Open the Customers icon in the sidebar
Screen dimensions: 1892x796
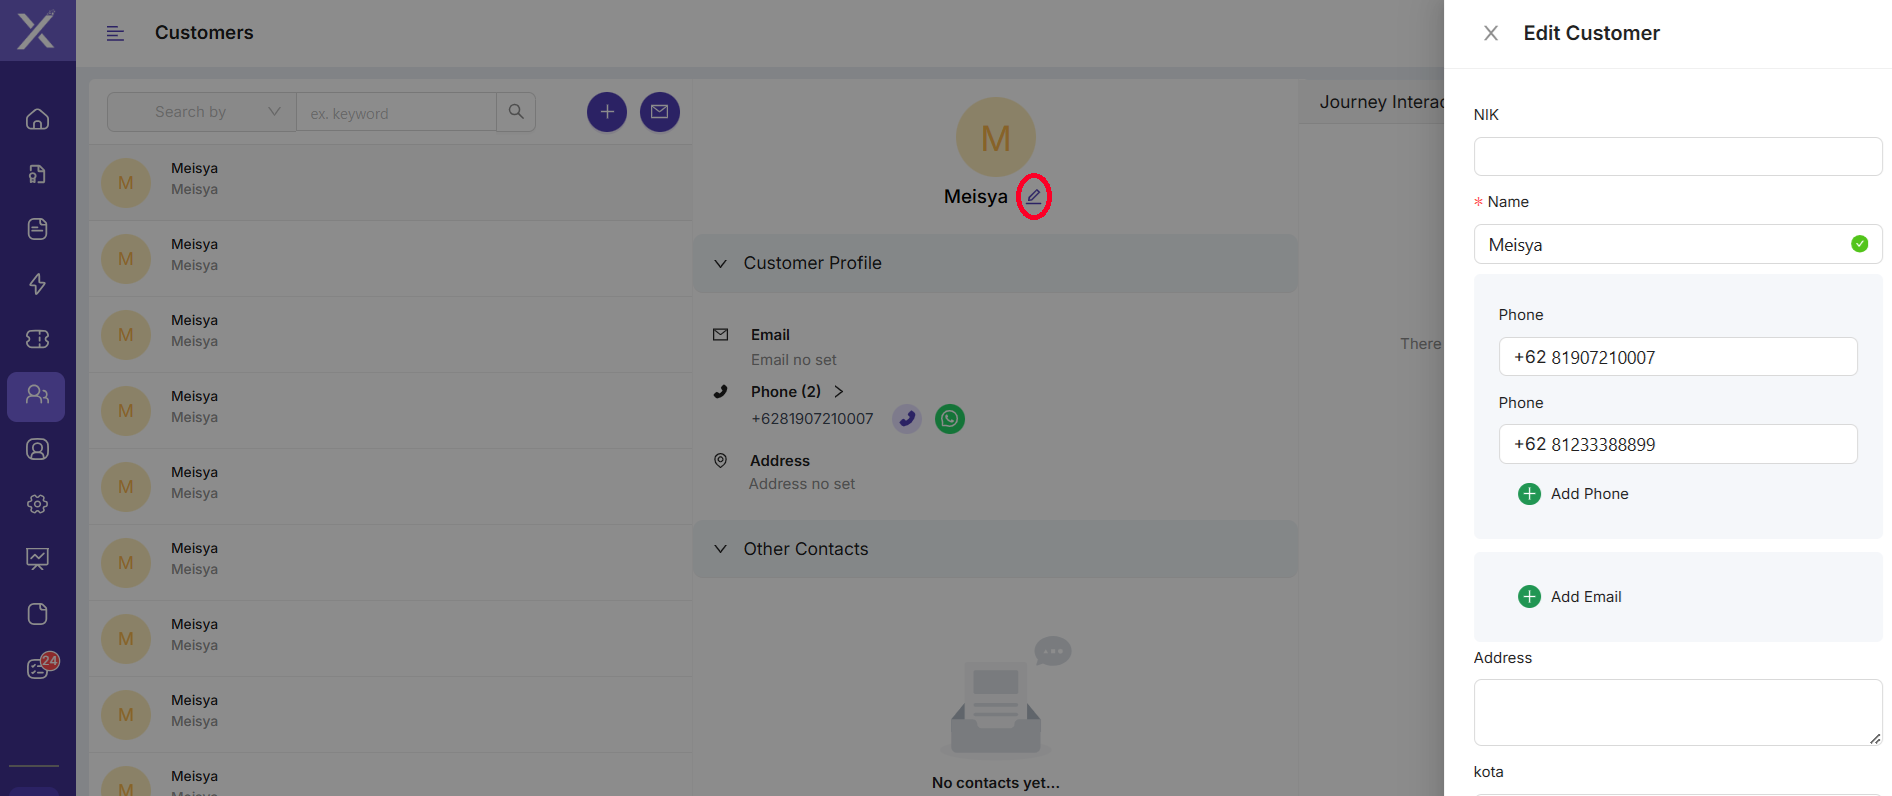pos(37,396)
